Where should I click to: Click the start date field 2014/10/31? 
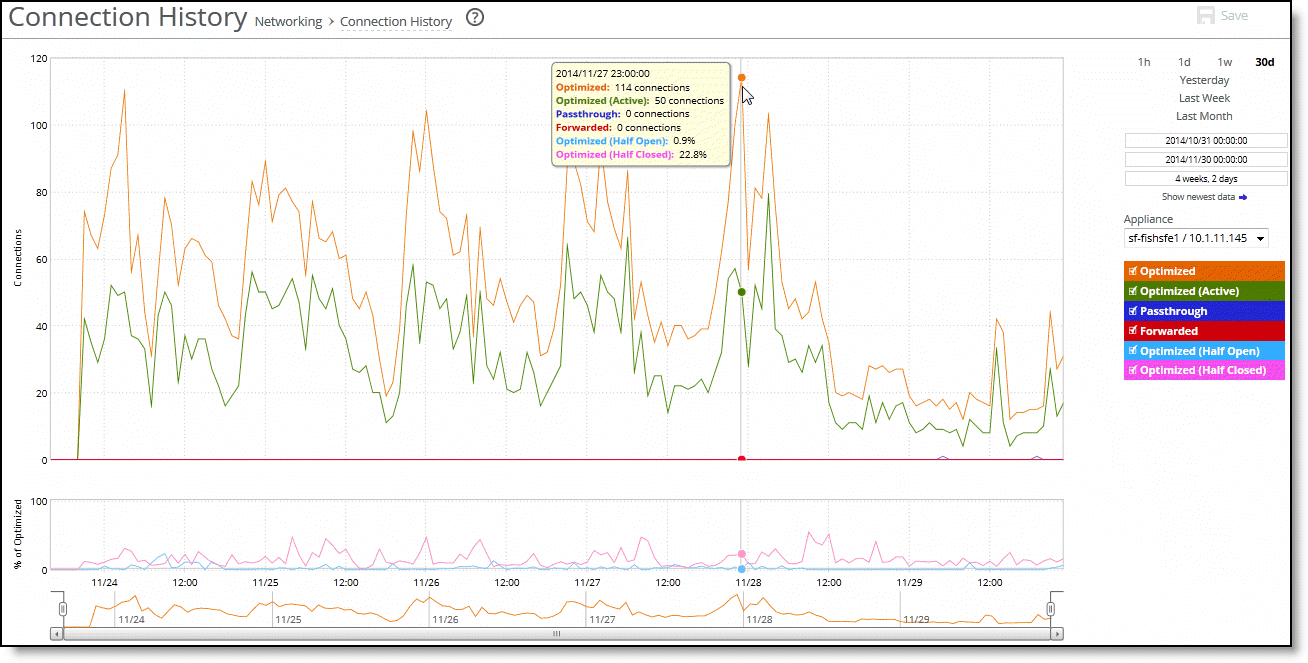(1205, 141)
